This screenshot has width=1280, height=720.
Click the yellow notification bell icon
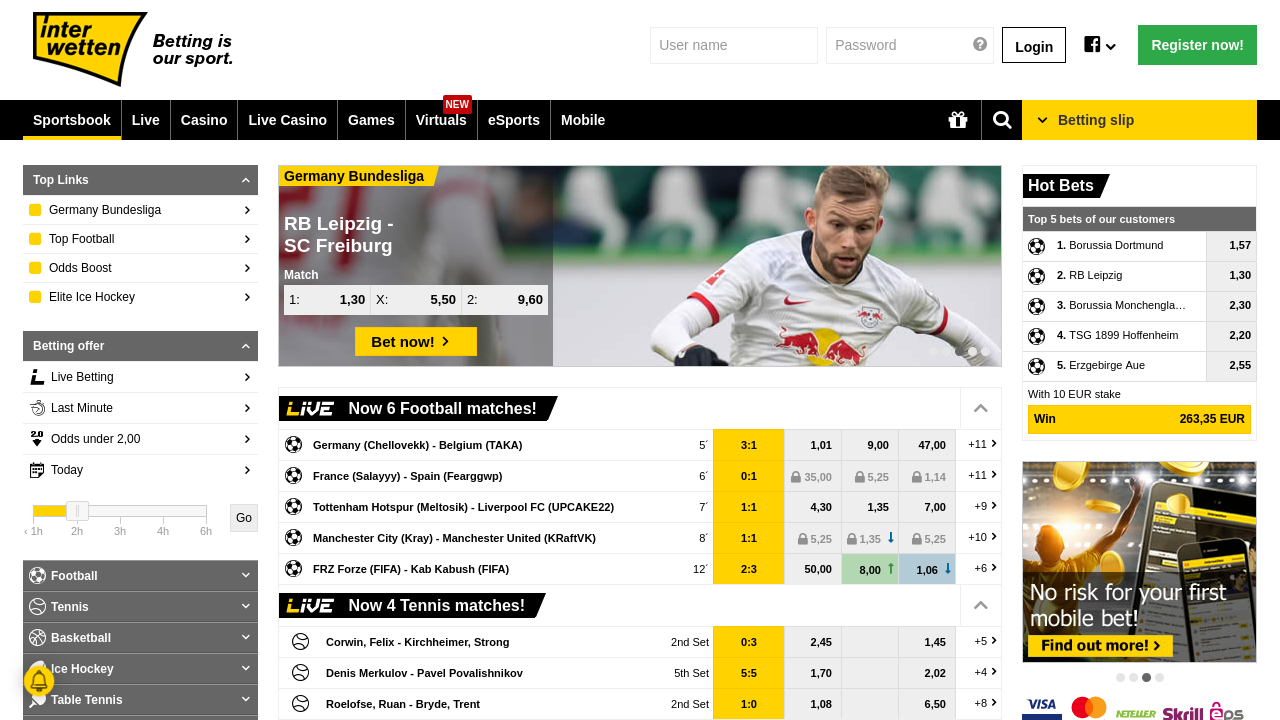[39, 681]
